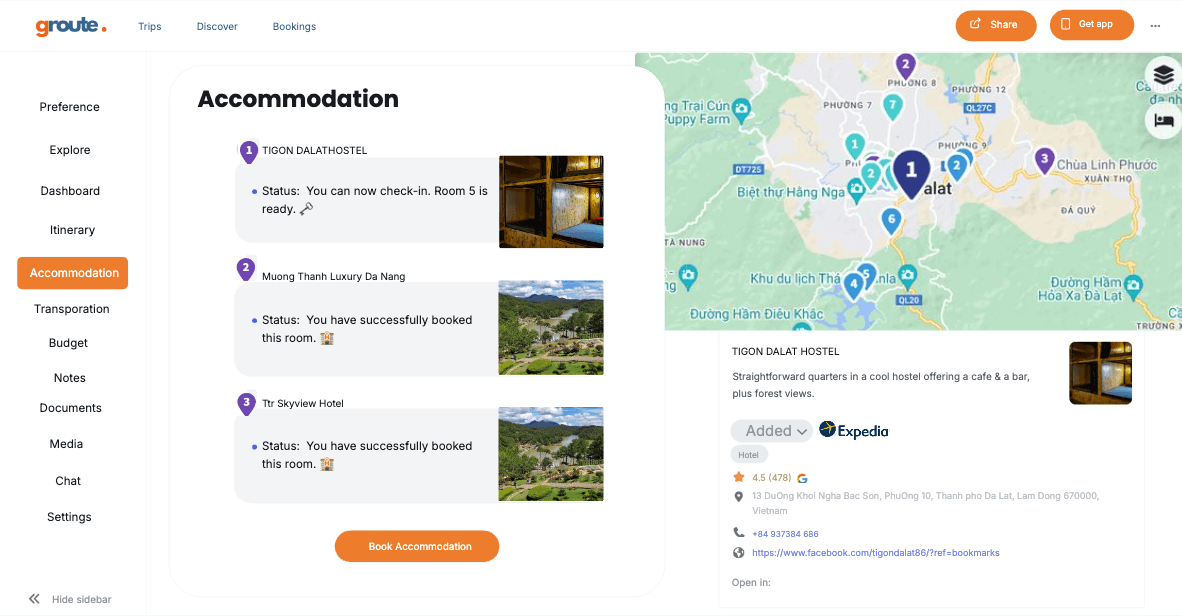
Task: Select Budget in the sidebar
Action: [68, 343]
